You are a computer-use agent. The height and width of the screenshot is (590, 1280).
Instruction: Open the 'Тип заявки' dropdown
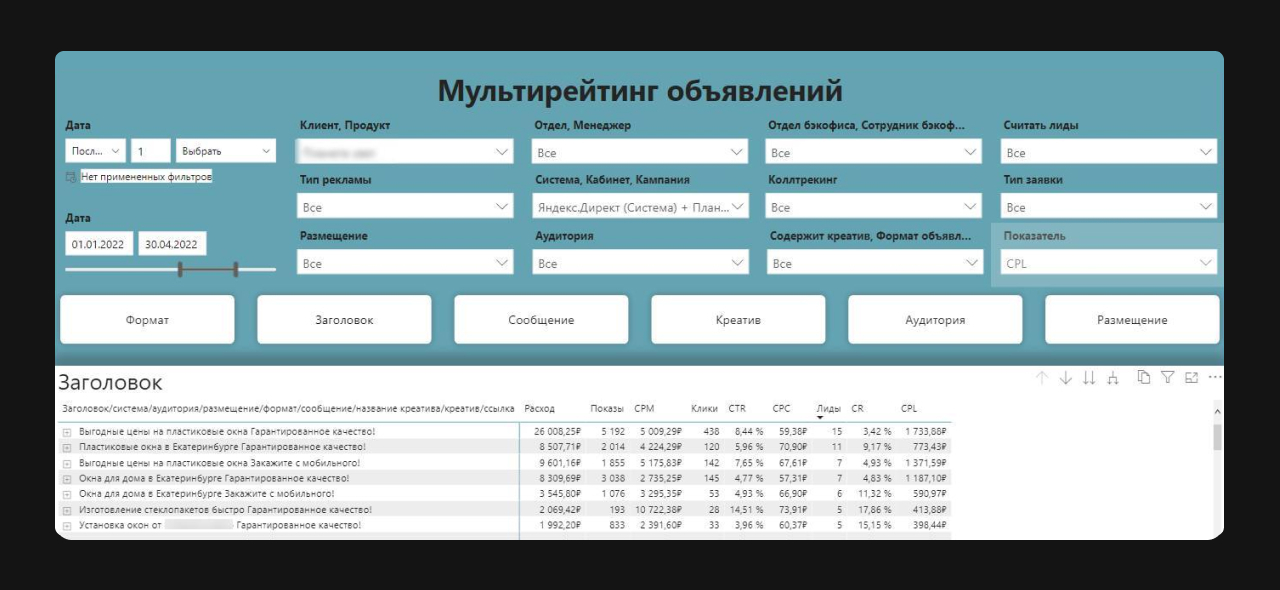[x=1109, y=207]
